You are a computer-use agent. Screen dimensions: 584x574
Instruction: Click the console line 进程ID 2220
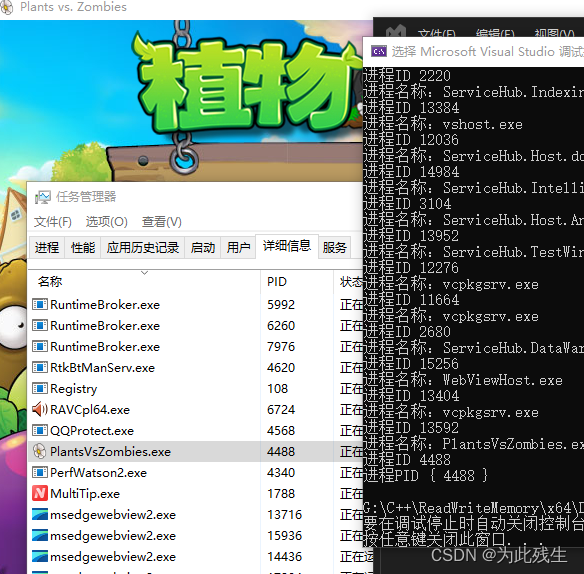click(x=407, y=76)
